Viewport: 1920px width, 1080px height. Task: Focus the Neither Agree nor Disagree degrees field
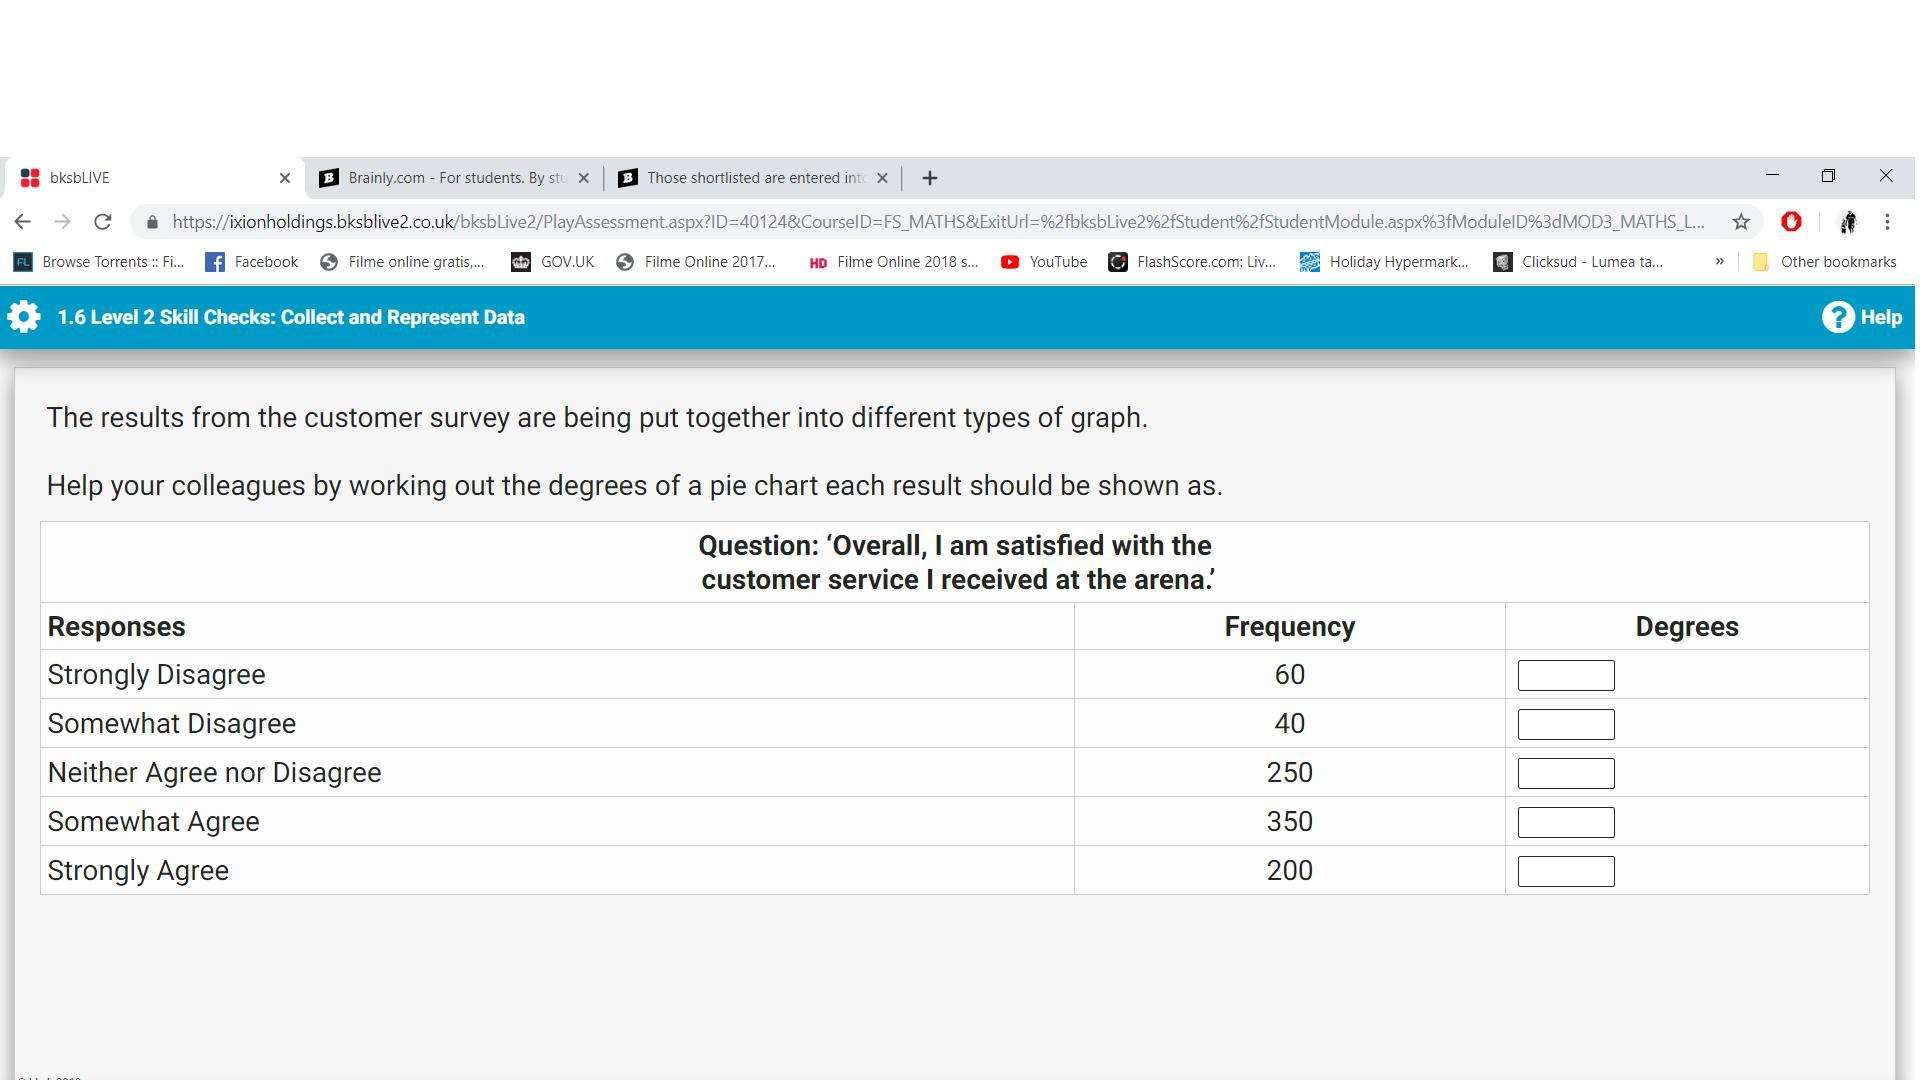[x=1565, y=773]
